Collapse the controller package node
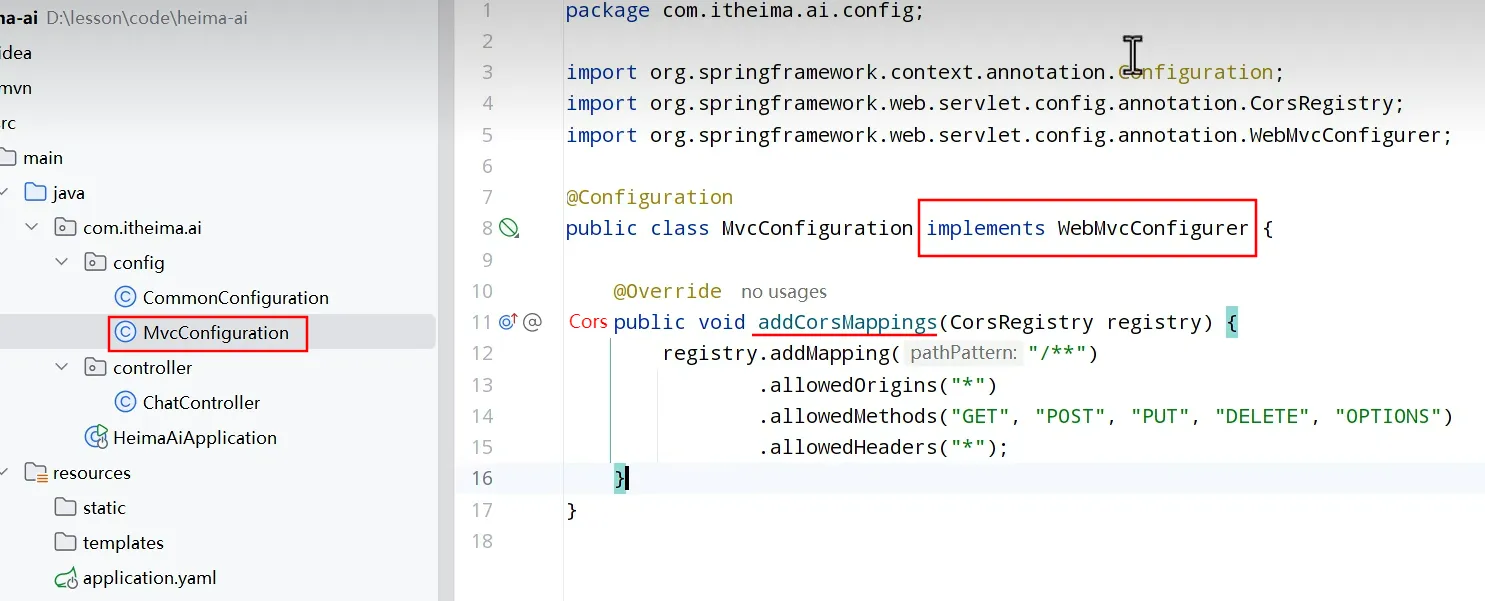This screenshot has width=1485, height=601. [62, 368]
